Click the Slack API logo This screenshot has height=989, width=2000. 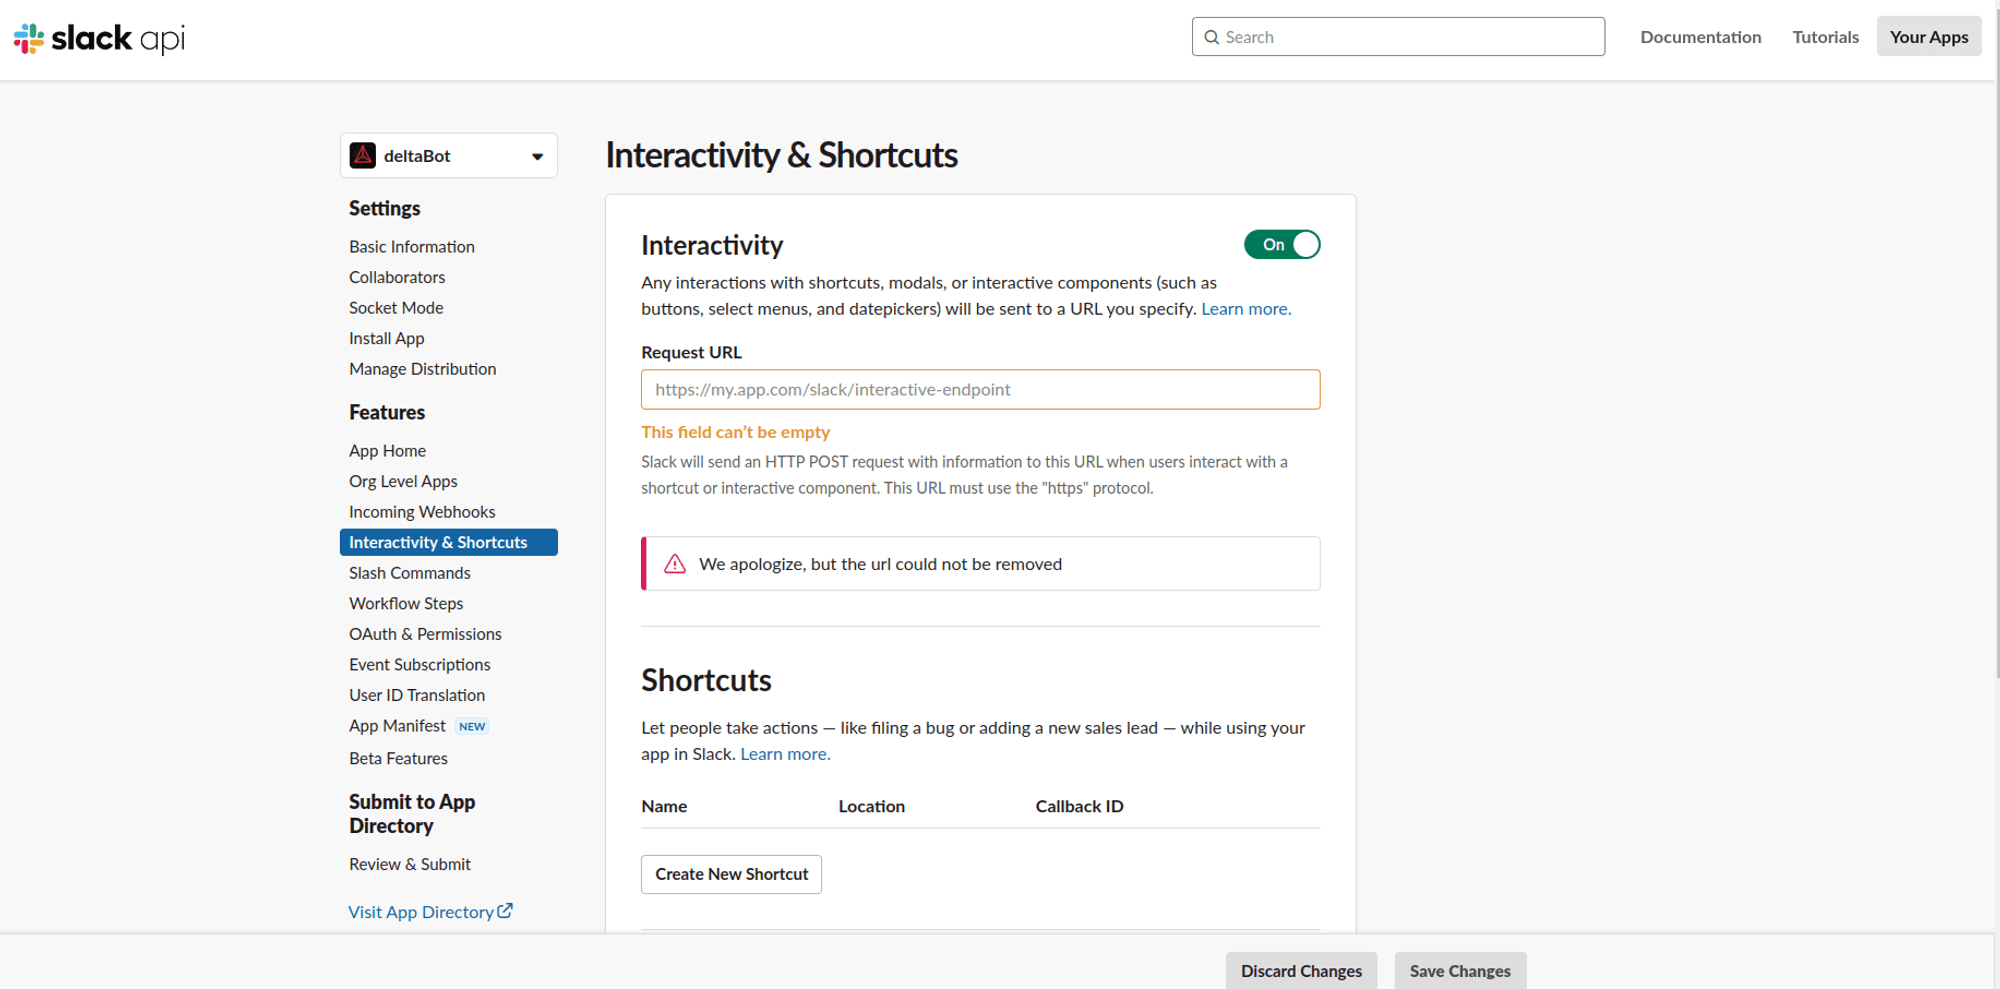click(100, 37)
